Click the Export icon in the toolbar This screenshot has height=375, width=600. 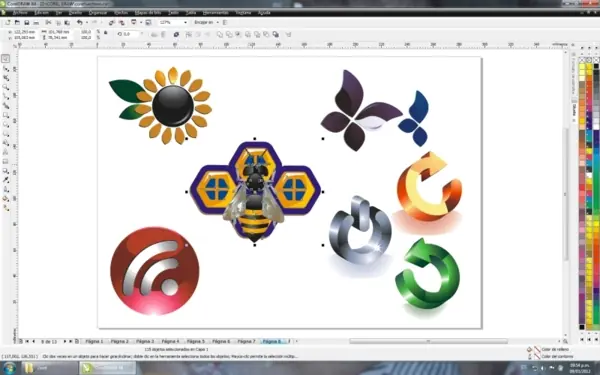(121, 23)
